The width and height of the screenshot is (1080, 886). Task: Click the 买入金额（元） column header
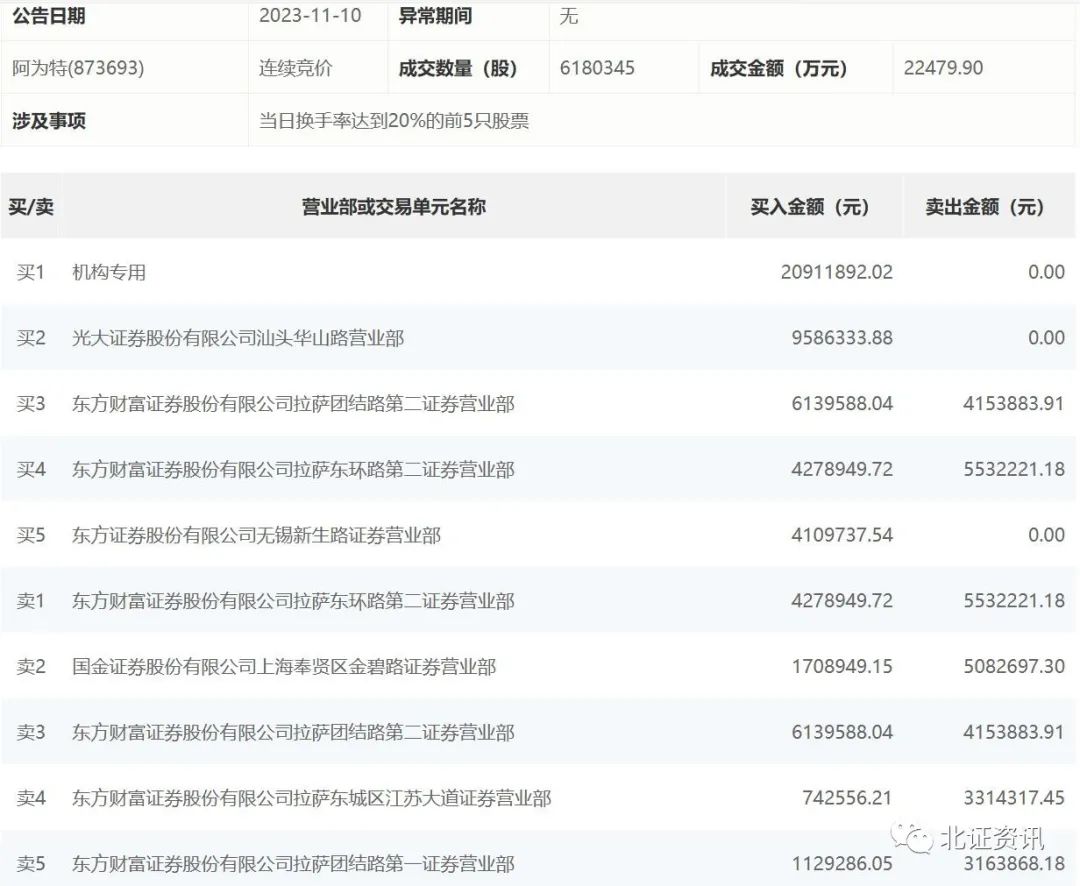click(x=811, y=206)
